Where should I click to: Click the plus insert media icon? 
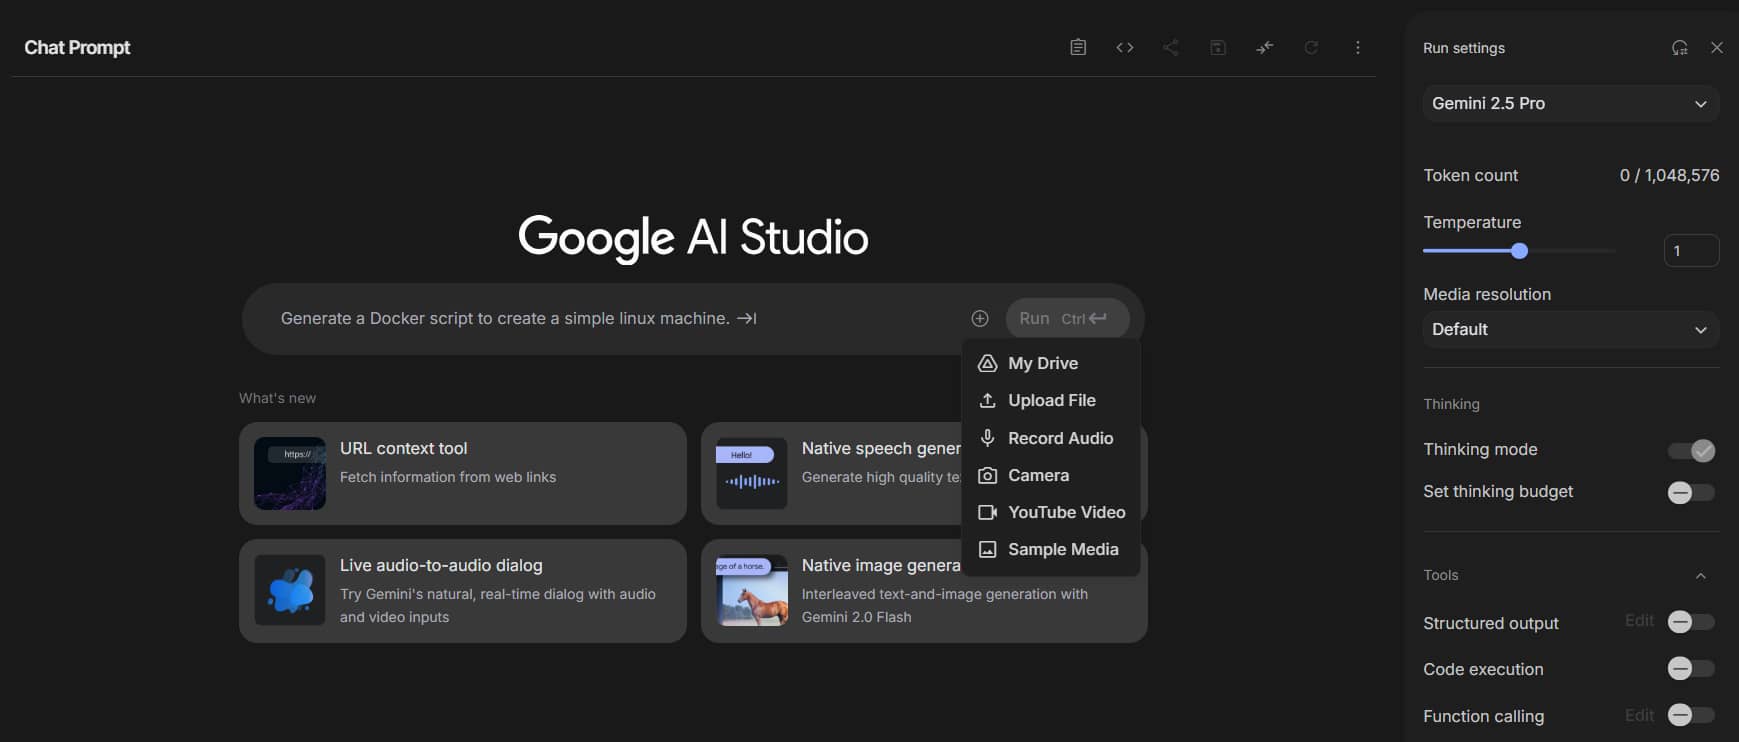[x=980, y=318]
